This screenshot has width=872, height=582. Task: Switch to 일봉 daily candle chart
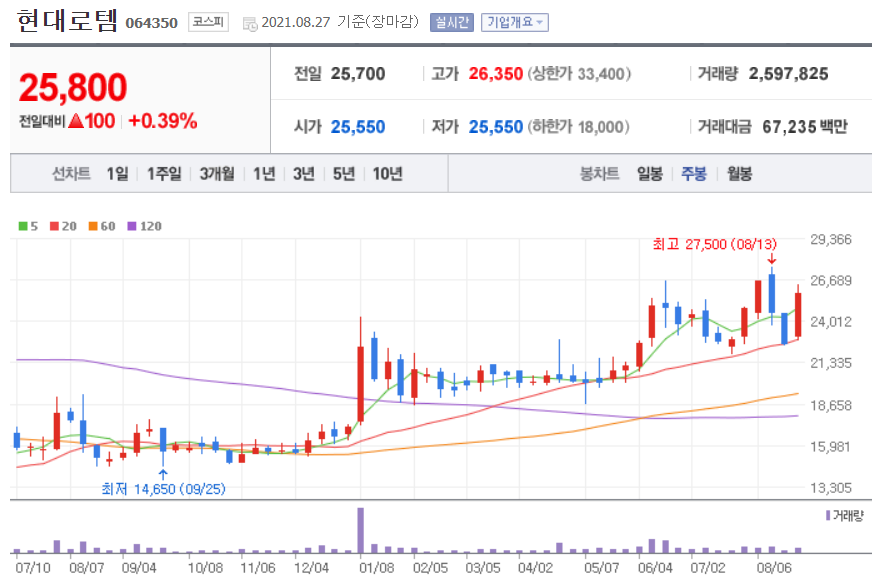(650, 174)
